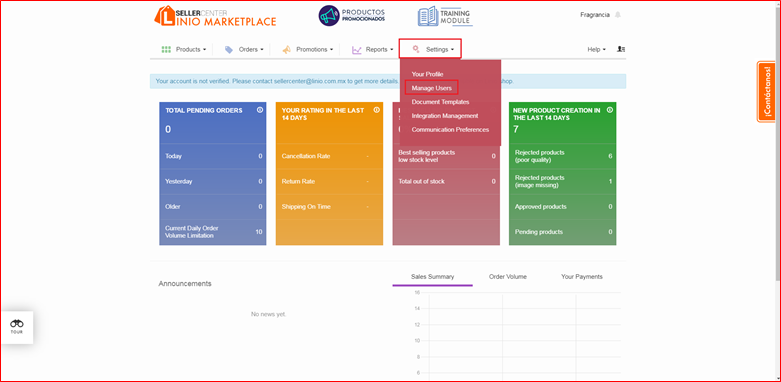Open the Help dropdown

(x=596, y=49)
